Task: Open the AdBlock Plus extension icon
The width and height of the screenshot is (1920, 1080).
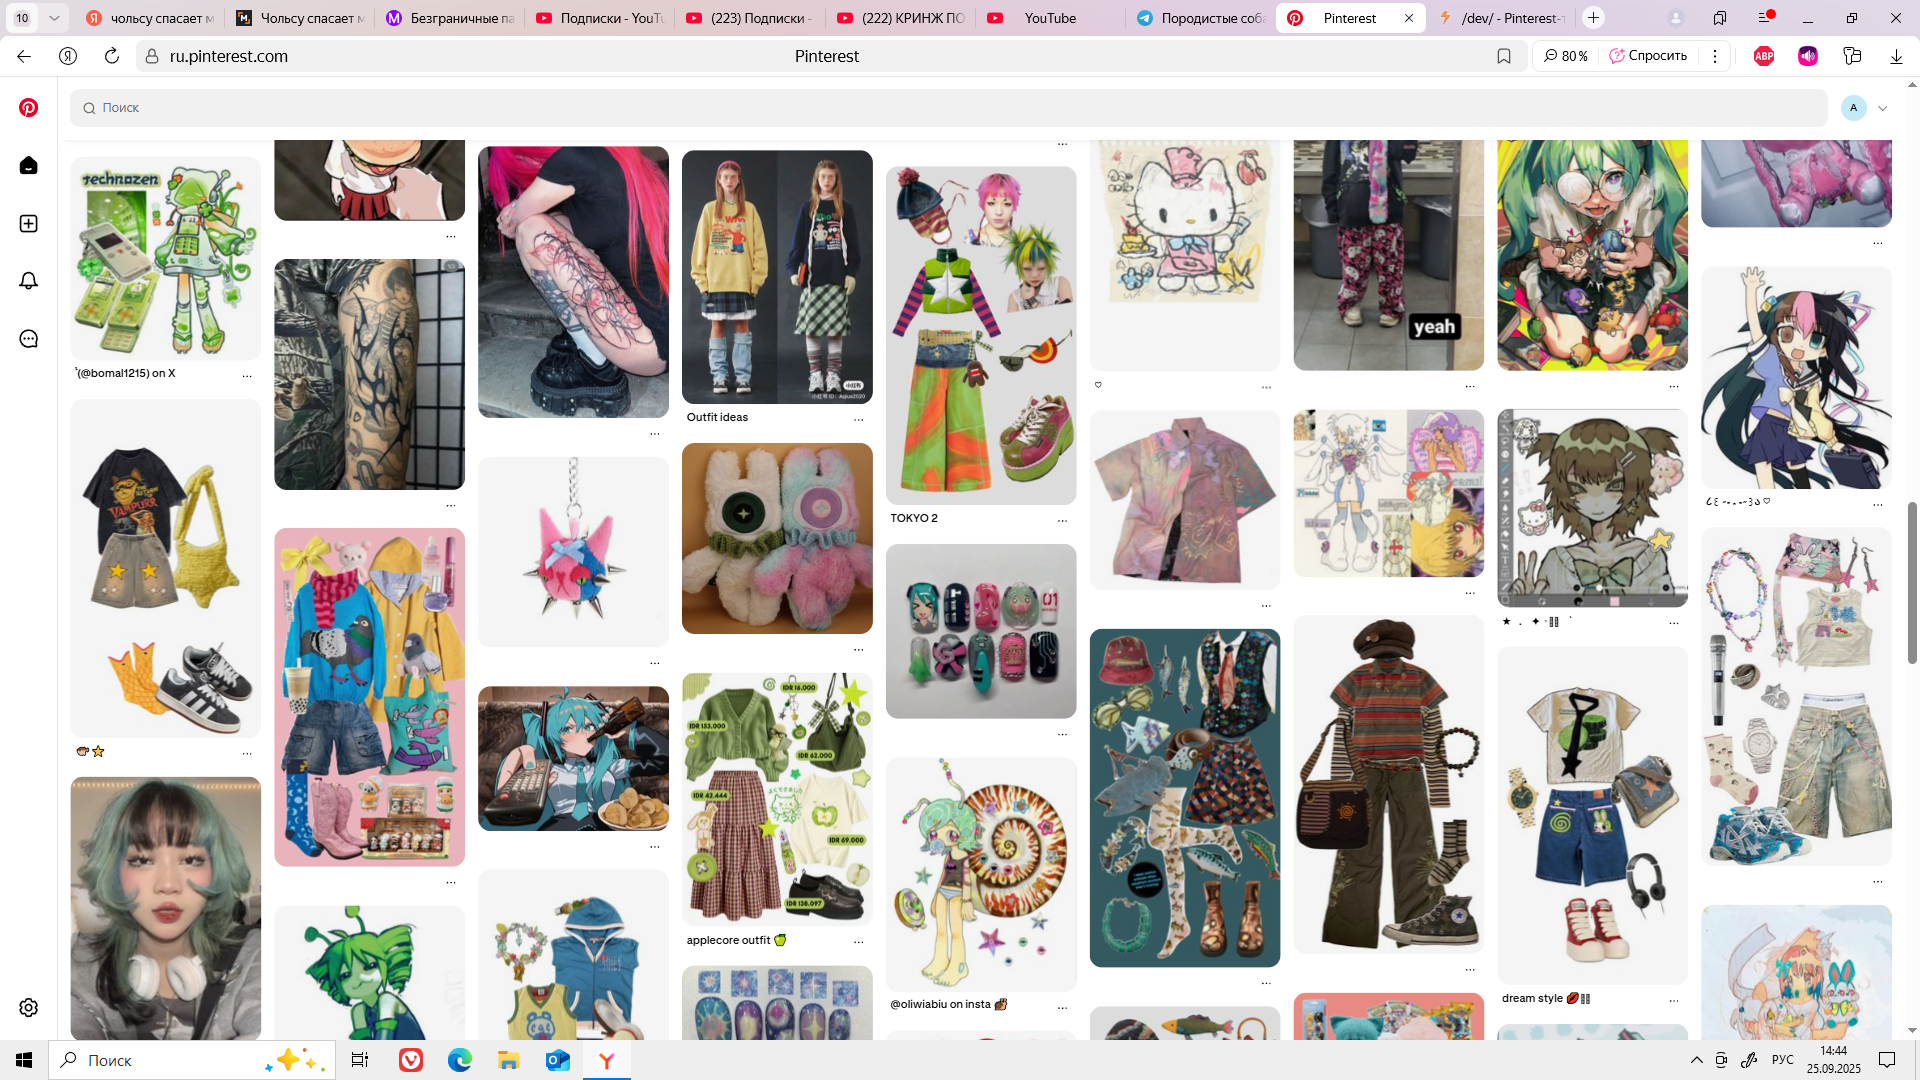Action: (x=1764, y=56)
